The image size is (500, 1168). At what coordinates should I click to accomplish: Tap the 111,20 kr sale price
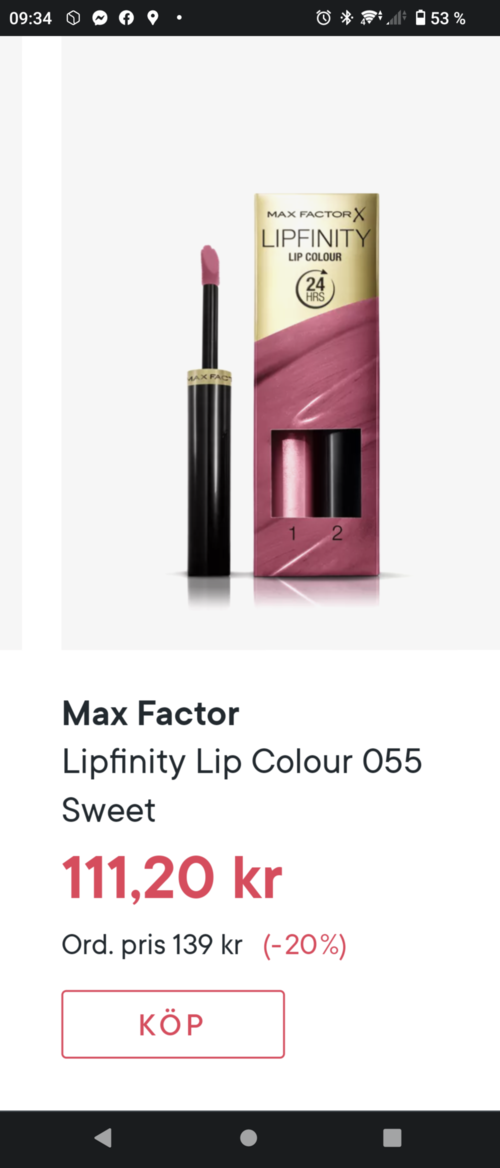pyautogui.click(x=172, y=878)
